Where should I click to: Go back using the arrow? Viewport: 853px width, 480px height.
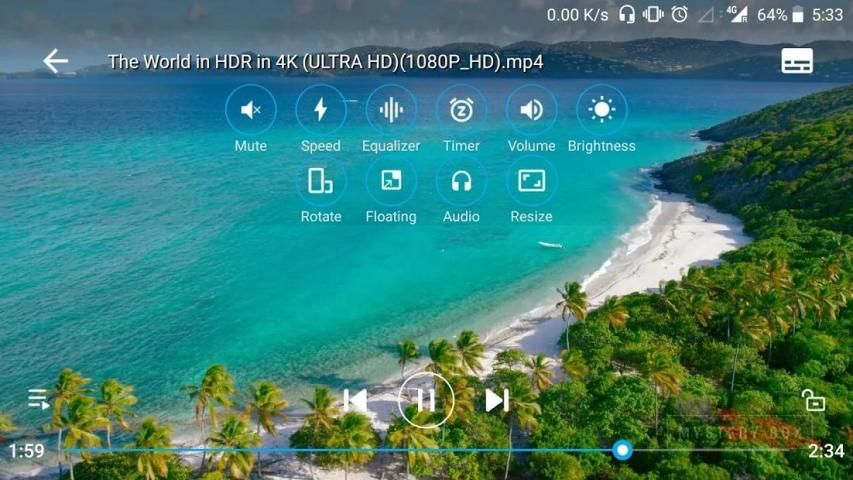55,62
